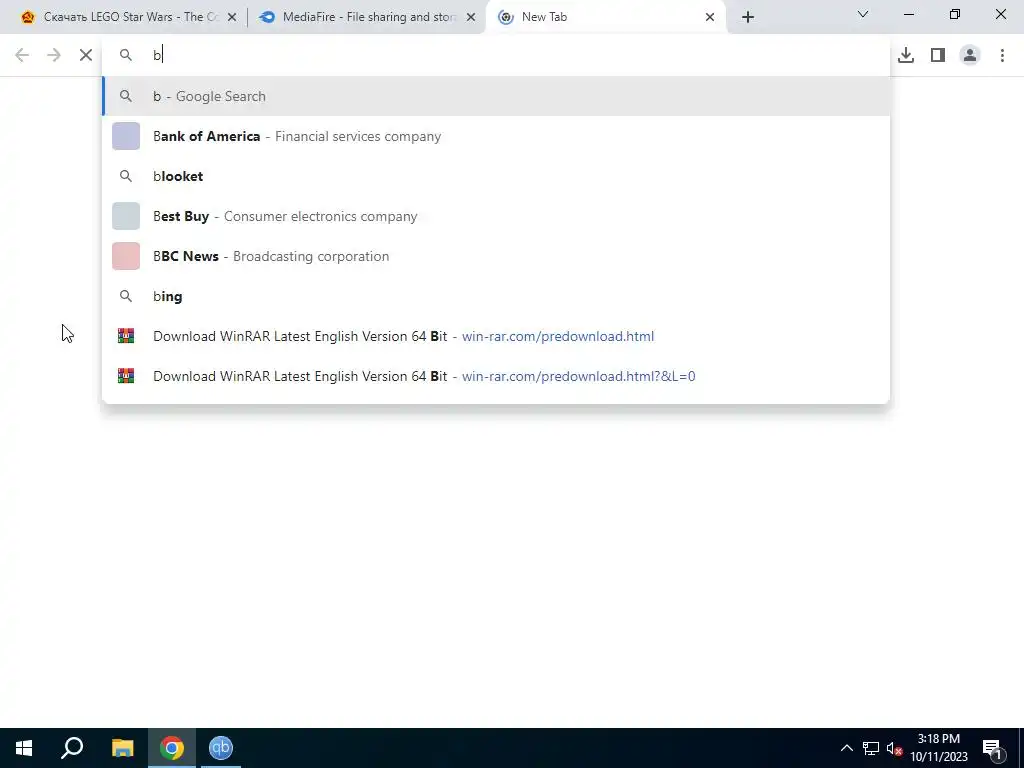Select the New Tab tab

pos(605,17)
